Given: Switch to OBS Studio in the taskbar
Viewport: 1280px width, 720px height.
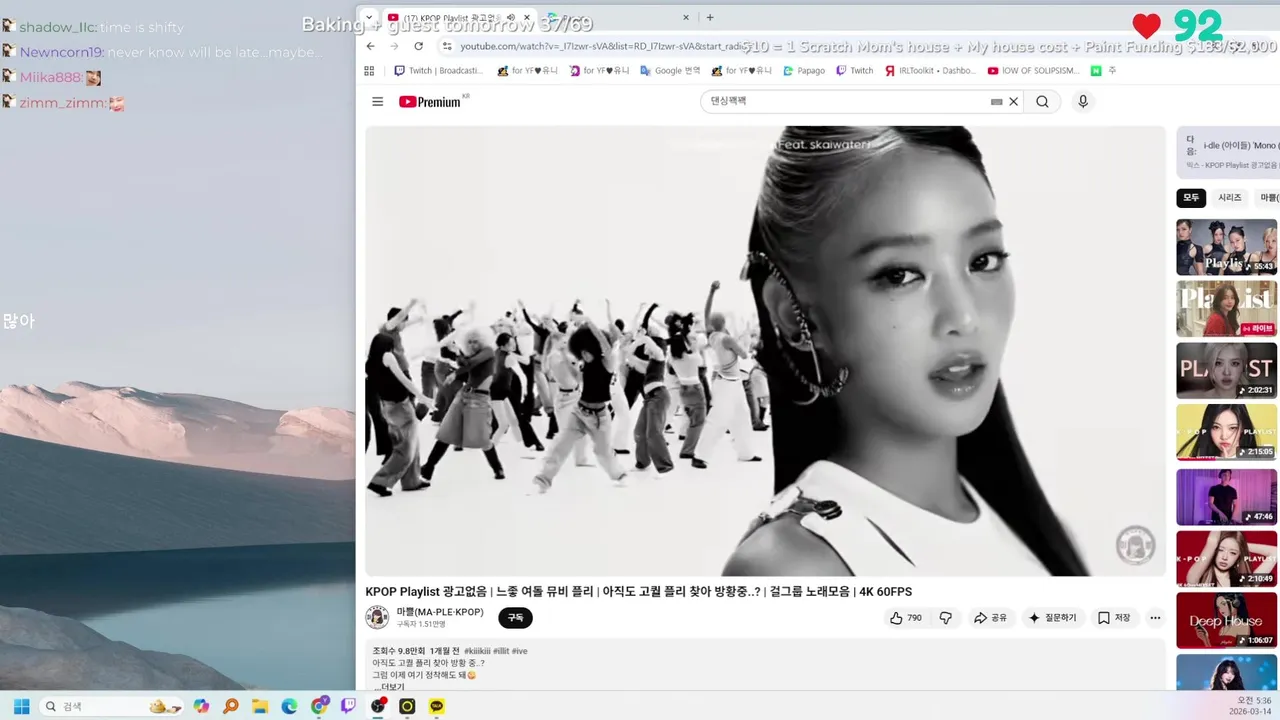Looking at the screenshot, I should click(x=378, y=706).
